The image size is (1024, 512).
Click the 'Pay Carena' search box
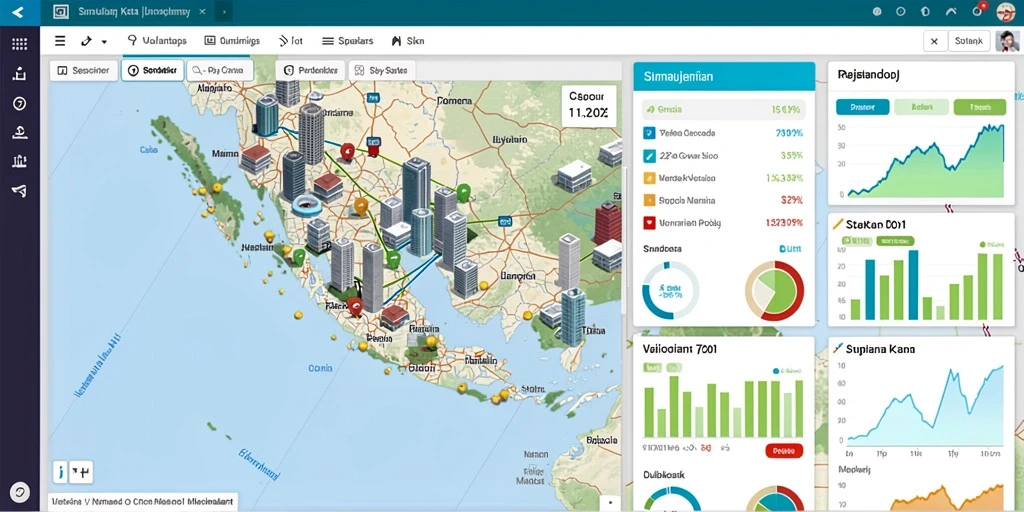219,71
